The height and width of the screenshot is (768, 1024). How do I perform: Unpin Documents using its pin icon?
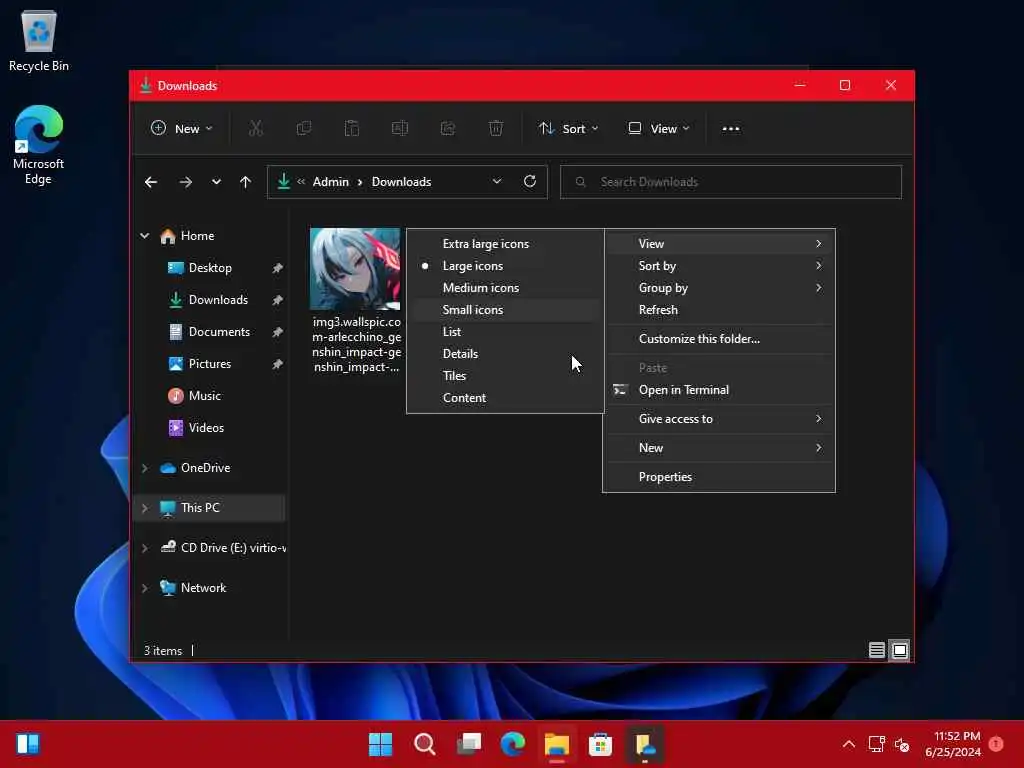(278, 332)
